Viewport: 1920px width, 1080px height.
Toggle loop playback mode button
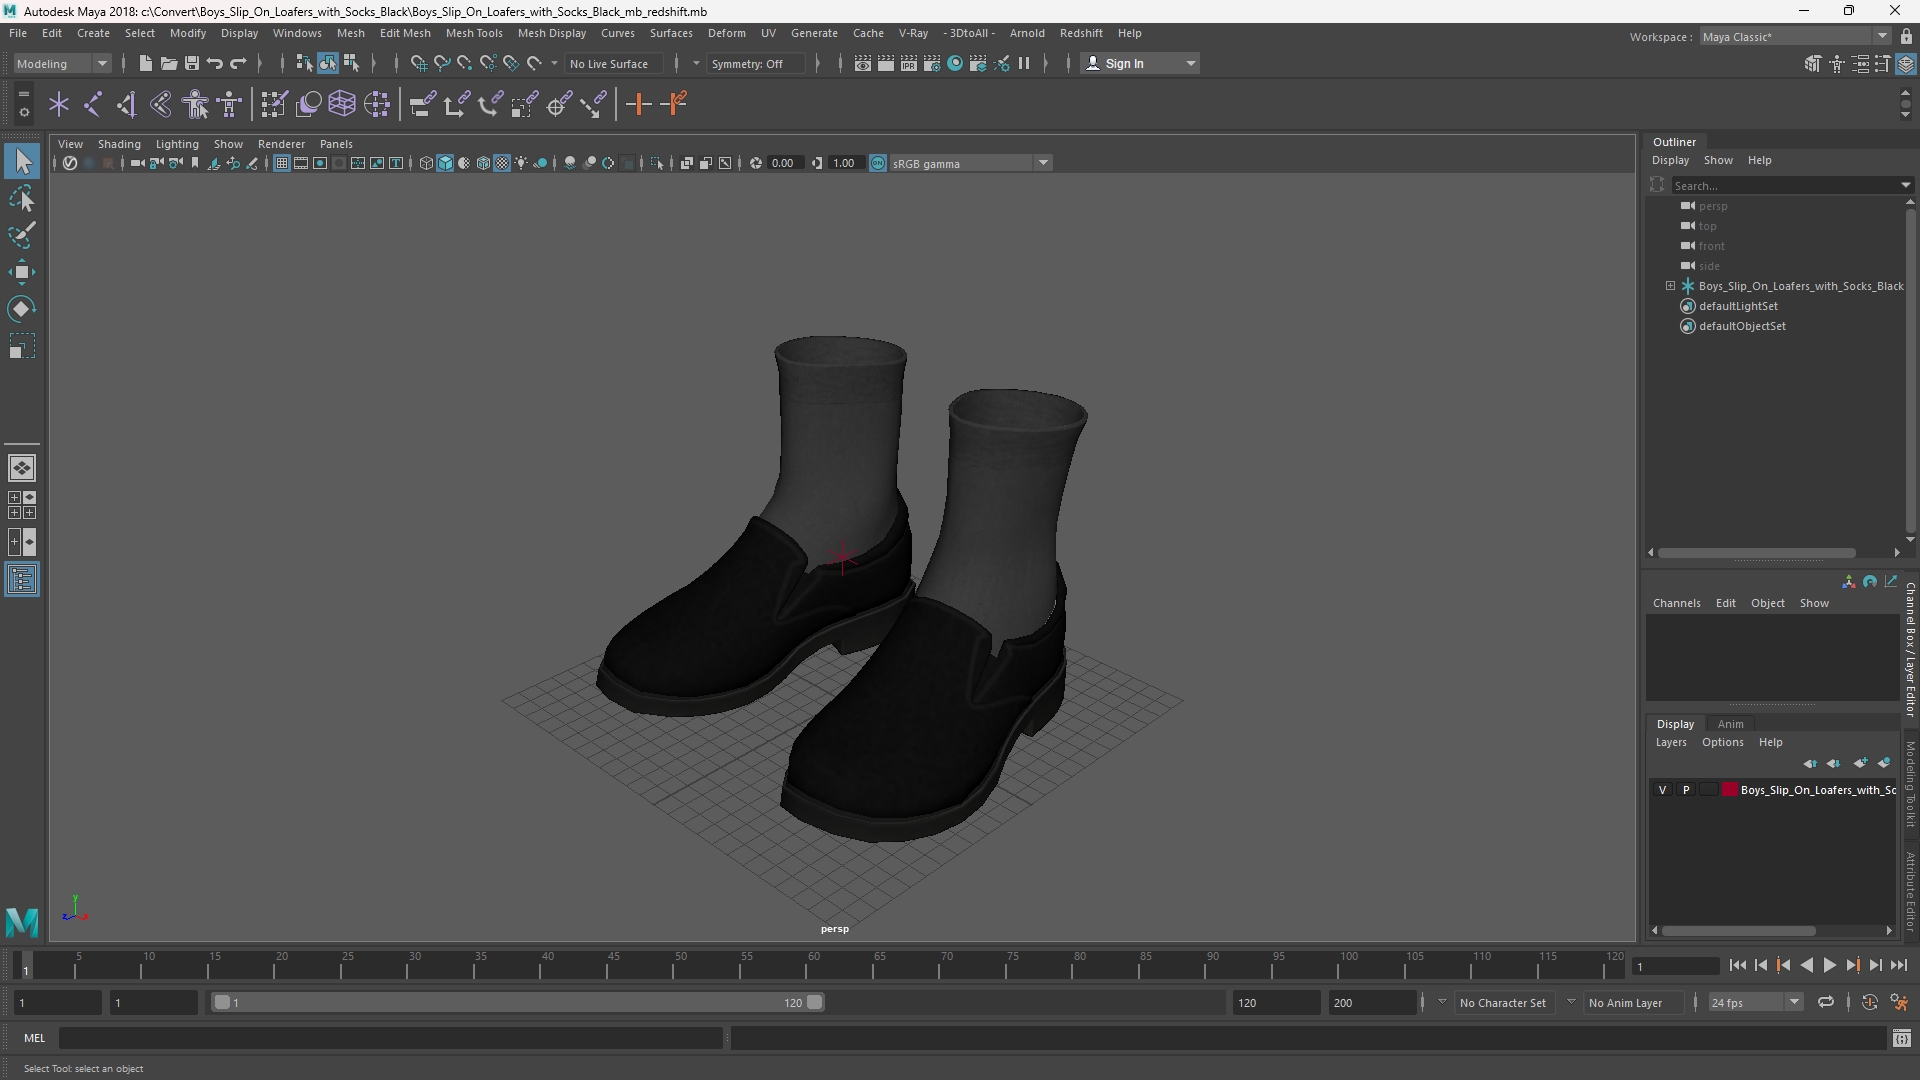pos(1826,1002)
